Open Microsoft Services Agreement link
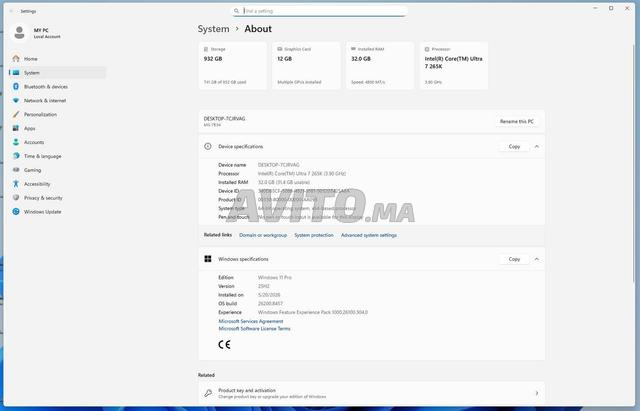The image size is (640, 411). point(251,321)
